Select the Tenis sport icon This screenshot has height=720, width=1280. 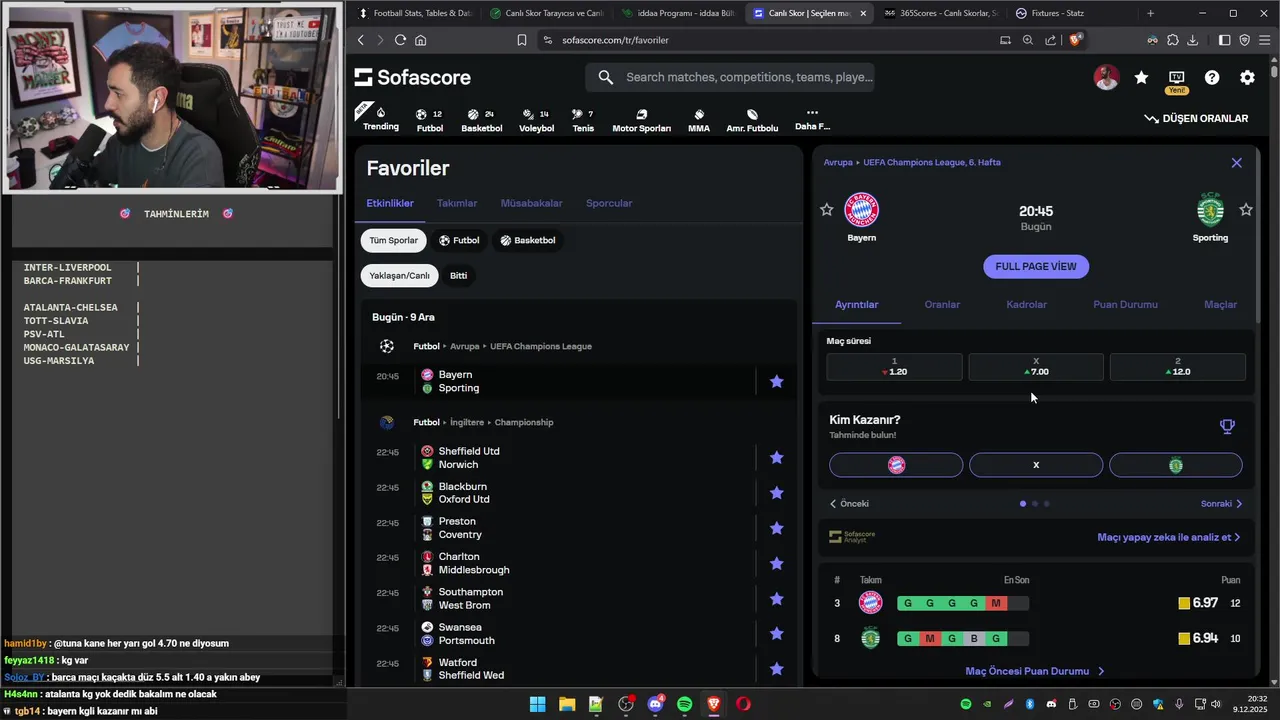(x=583, y=120)
